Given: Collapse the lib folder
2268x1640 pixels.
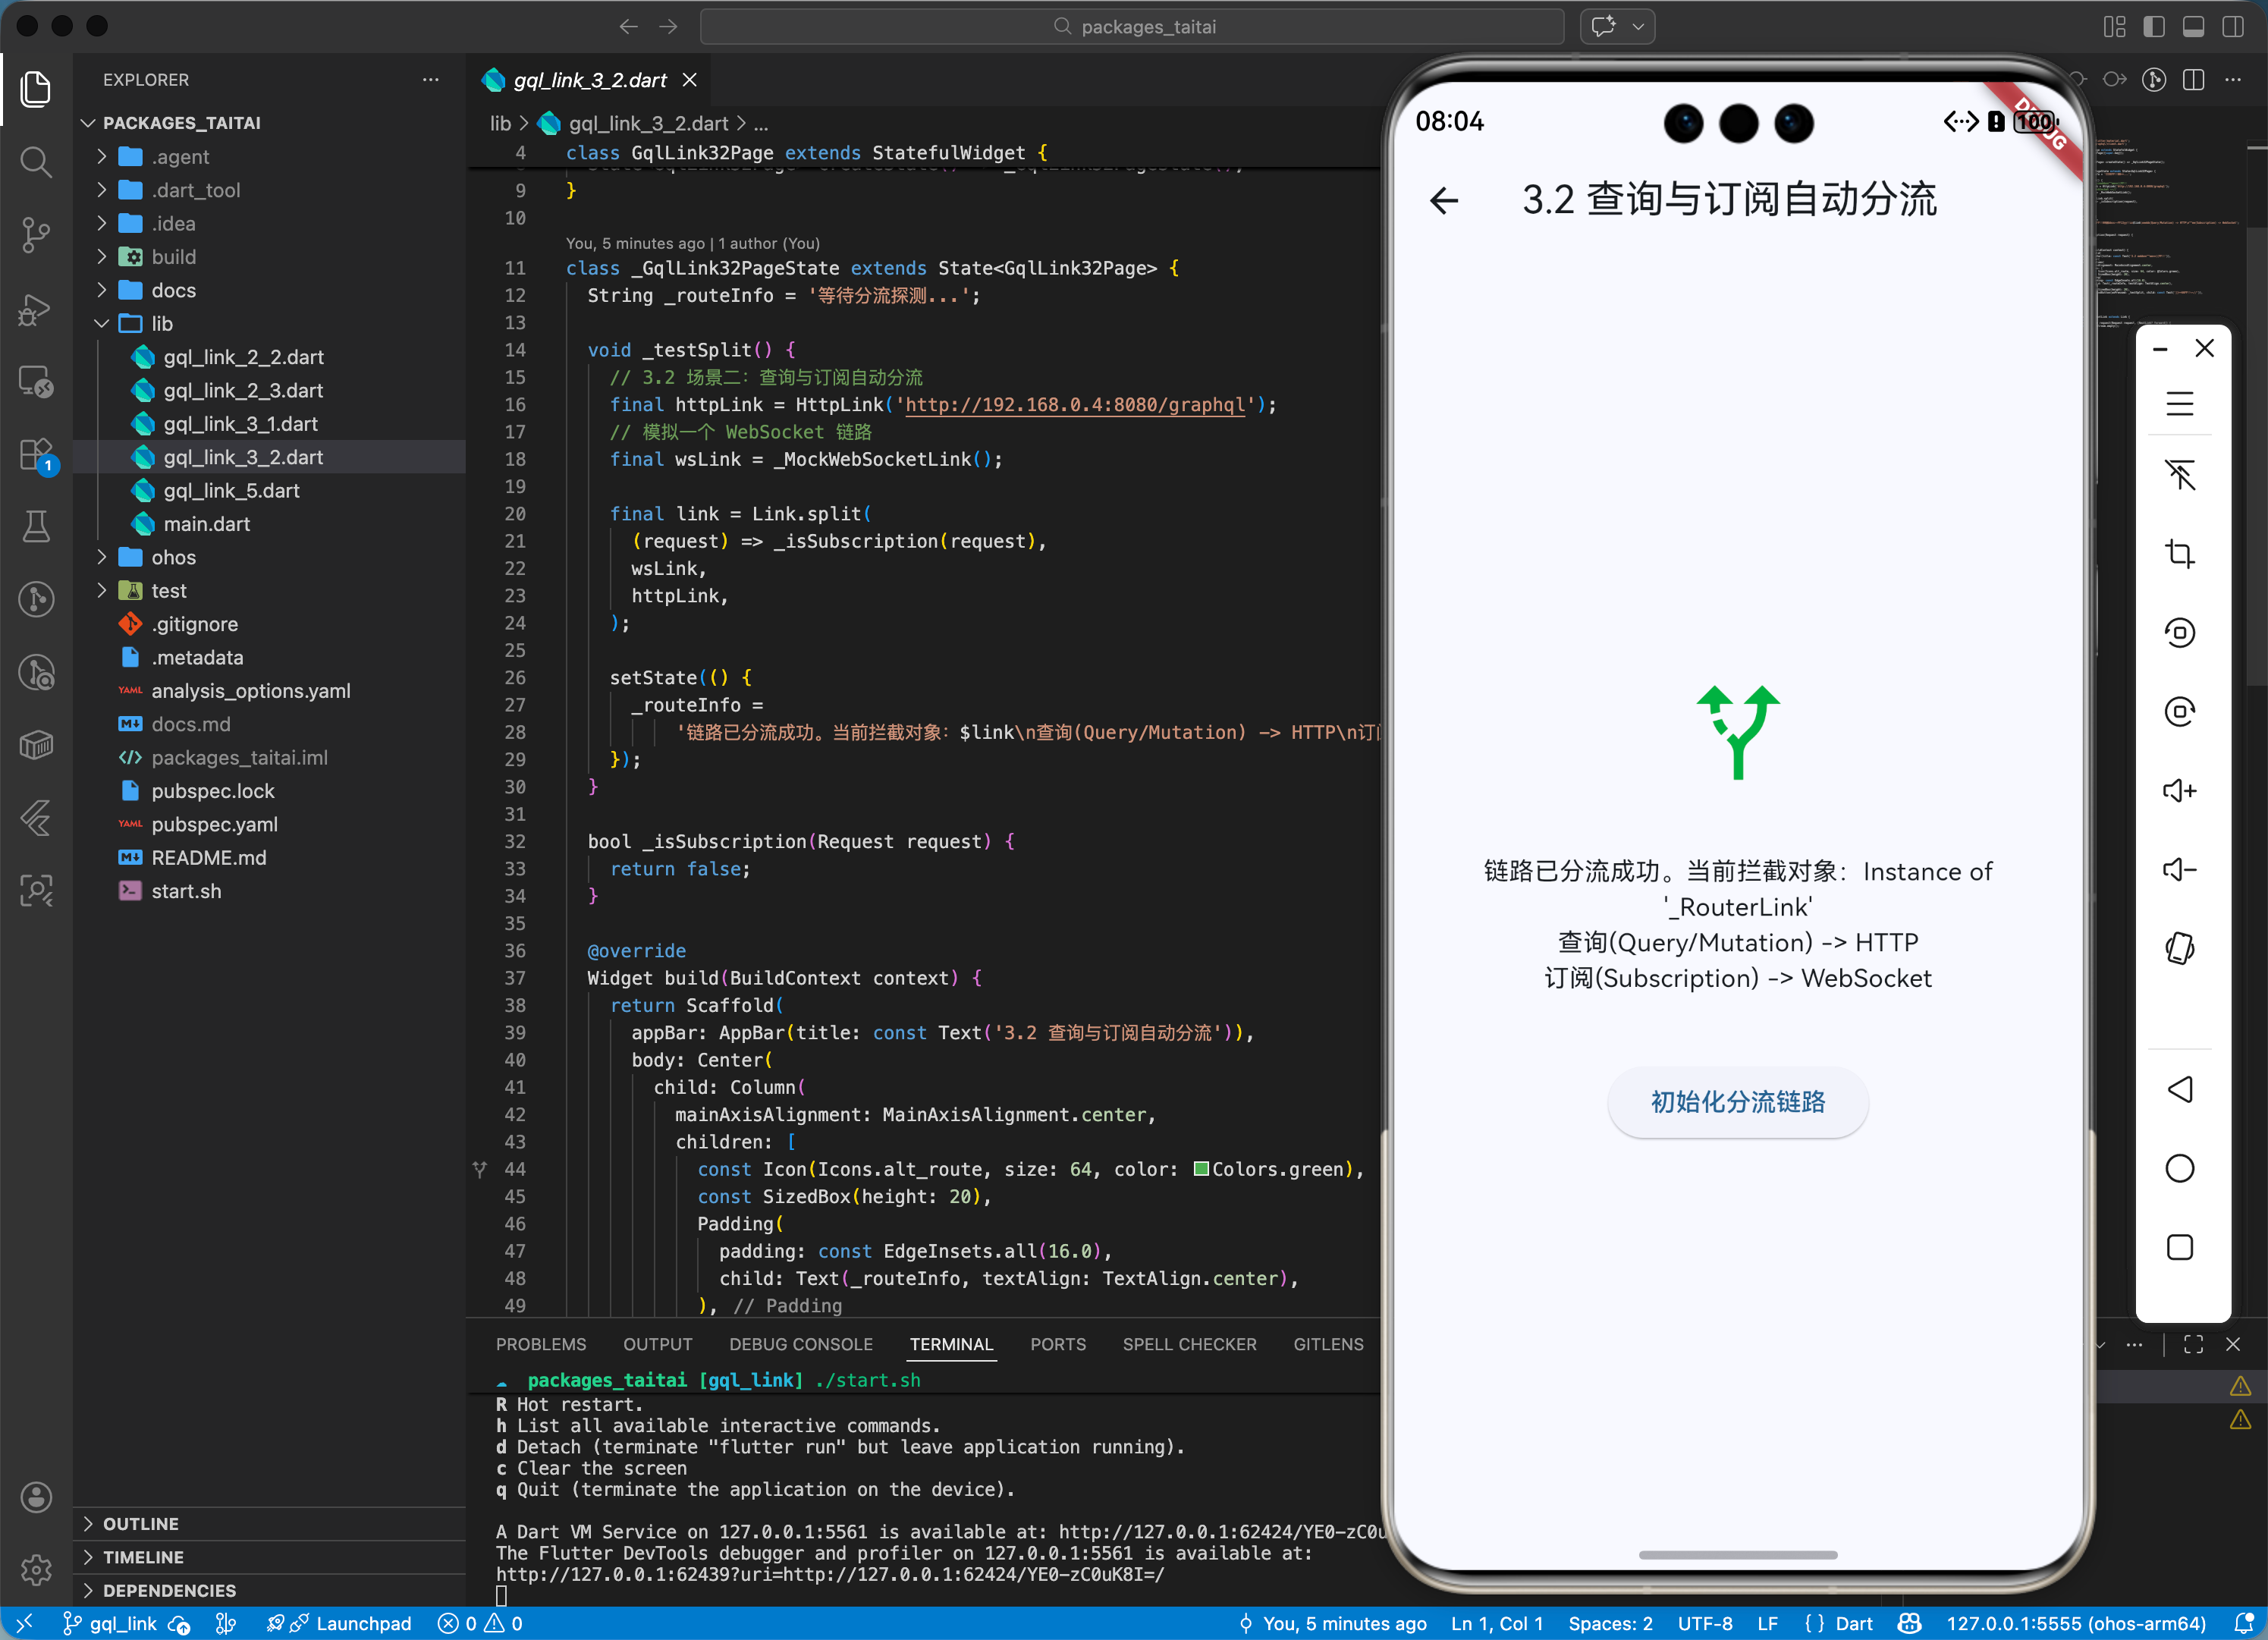Looking at the screenshot, I should coord(161,323).
